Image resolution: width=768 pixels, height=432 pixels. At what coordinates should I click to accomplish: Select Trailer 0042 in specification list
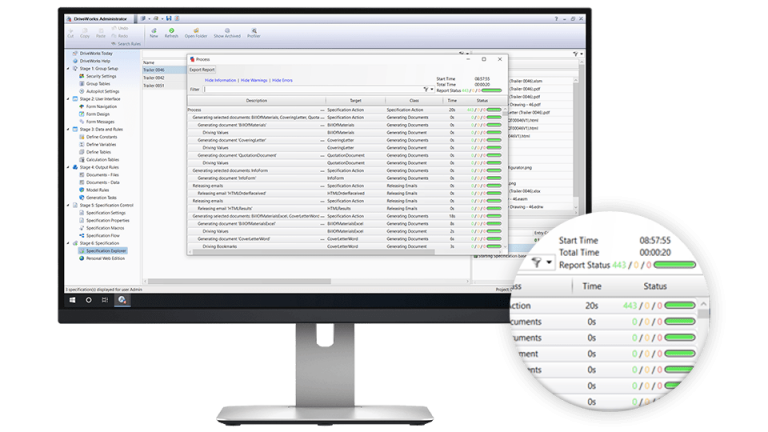point(153,78)
